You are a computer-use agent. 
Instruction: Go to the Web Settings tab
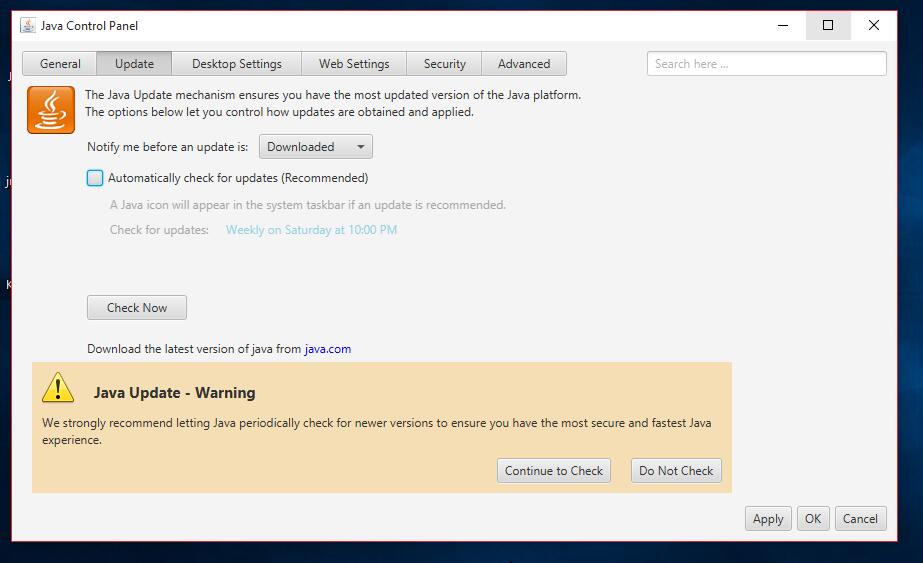354,64
